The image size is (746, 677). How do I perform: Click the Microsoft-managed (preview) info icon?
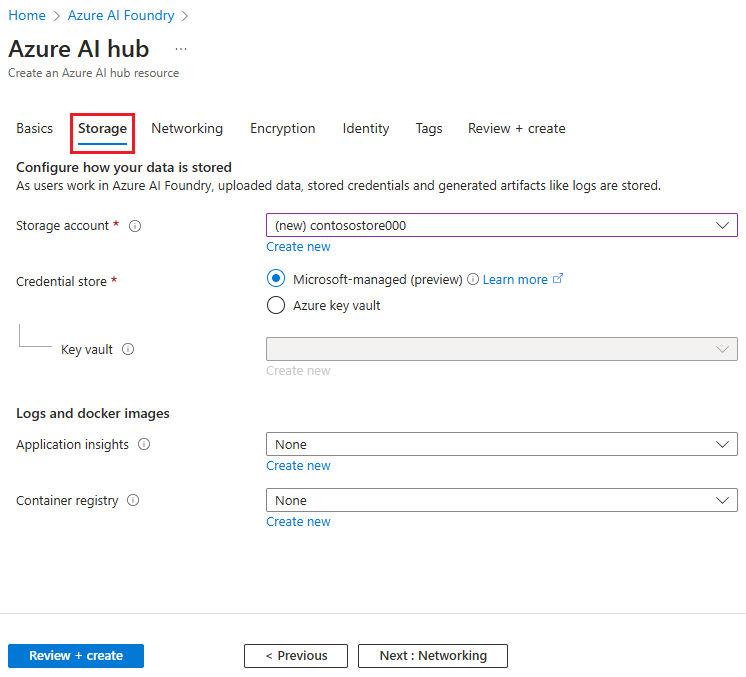click(473, 280)
